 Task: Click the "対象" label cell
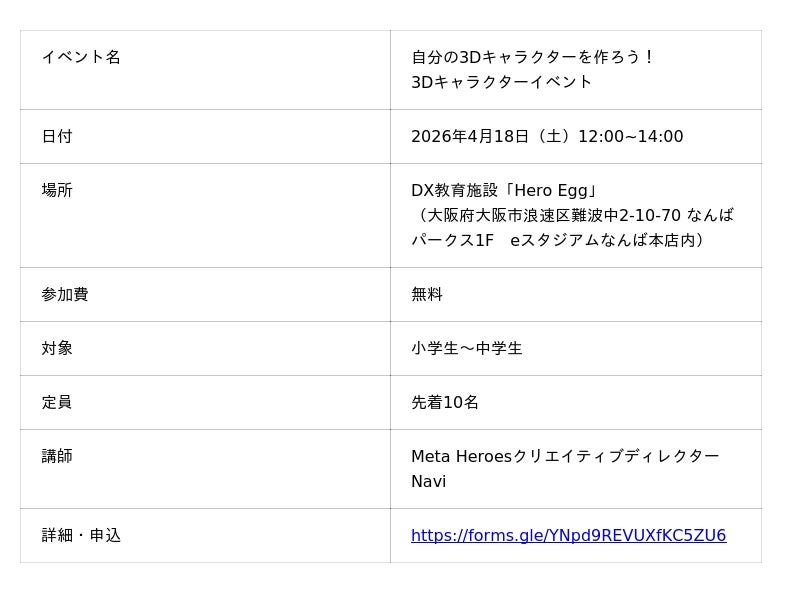(57, 349)
